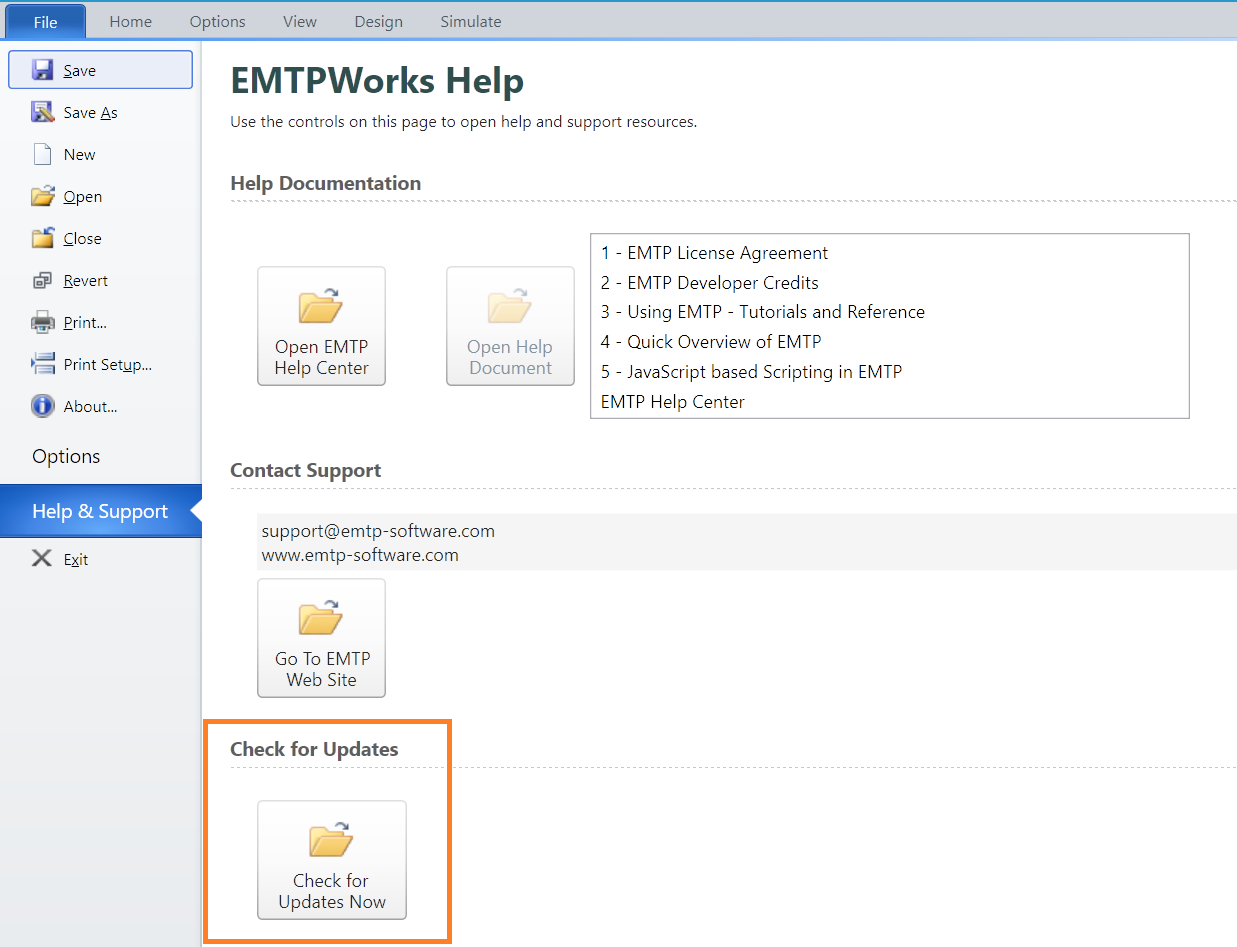Open the Simulate ribbon tab

click(x=470, y=21)
